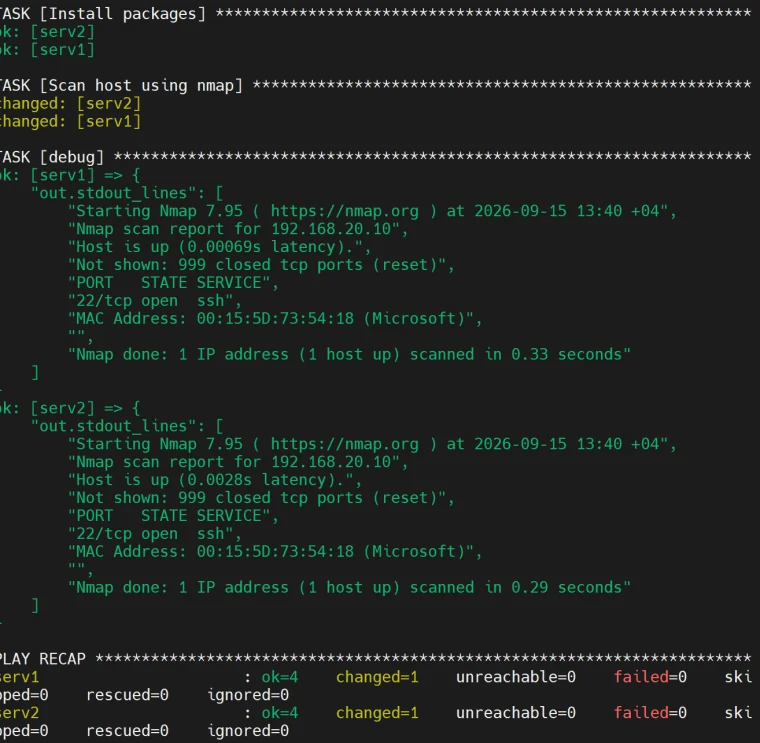The height and width of the screenshot is (743, 760).
Task: Click 'changed: [serv2]' status line
Action: (70, 104)
